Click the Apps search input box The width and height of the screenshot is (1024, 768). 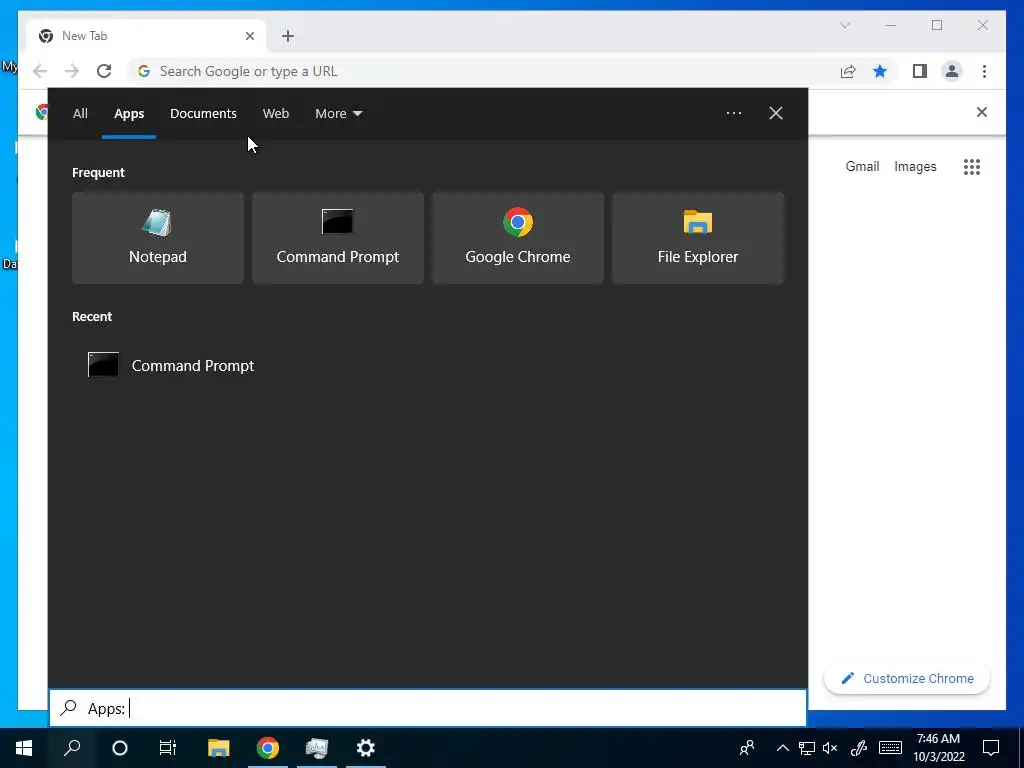click(x=428, y=708)
